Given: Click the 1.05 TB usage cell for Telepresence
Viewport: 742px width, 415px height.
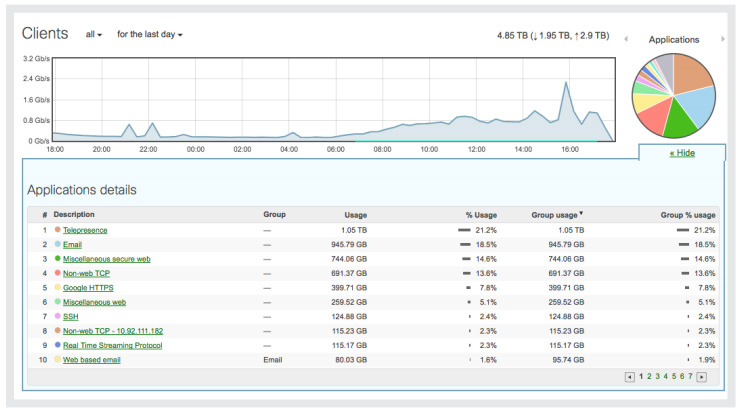Looking at the screenshot, I should click(354, 230).
